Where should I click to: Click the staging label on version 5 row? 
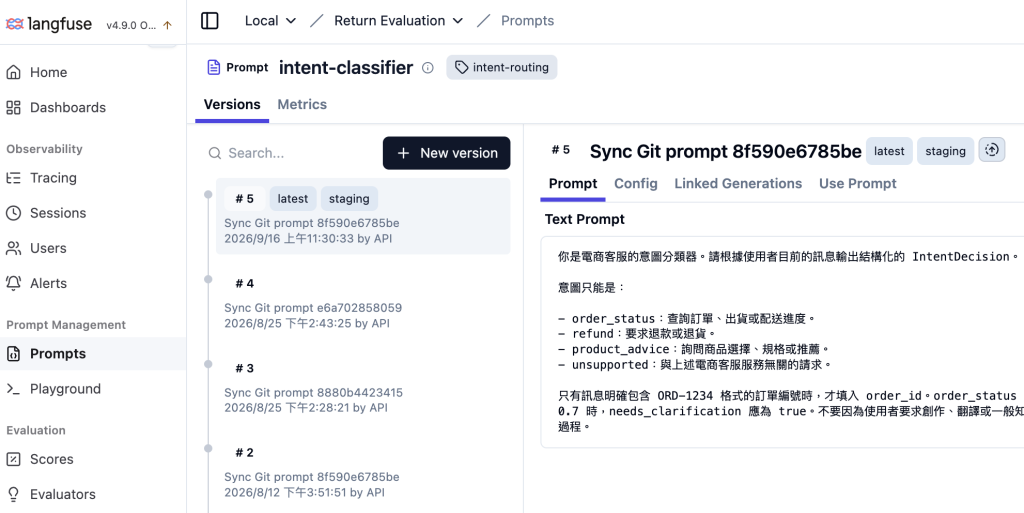[x=349, y=199]
